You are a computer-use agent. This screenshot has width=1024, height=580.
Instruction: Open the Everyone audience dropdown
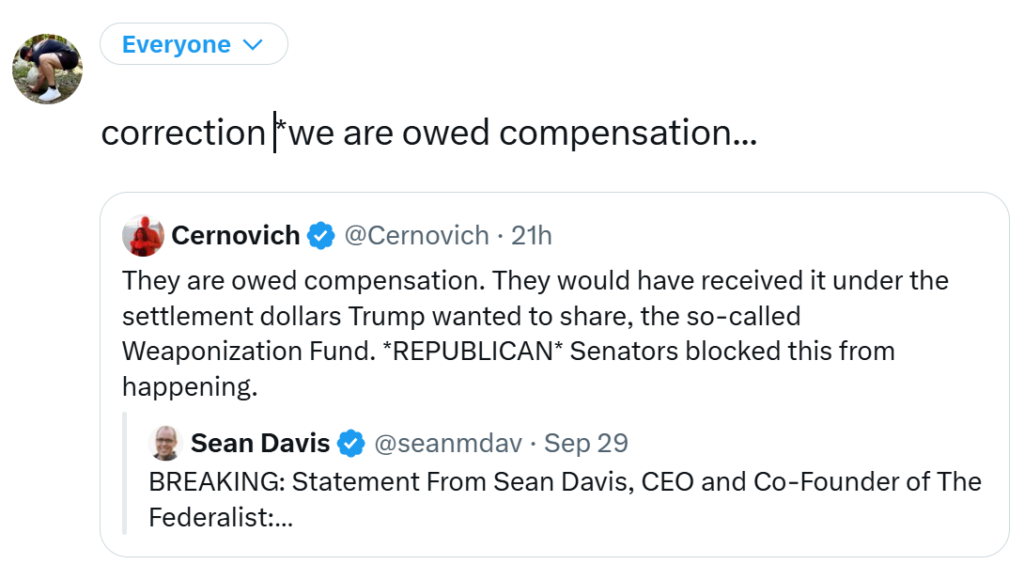193,44
